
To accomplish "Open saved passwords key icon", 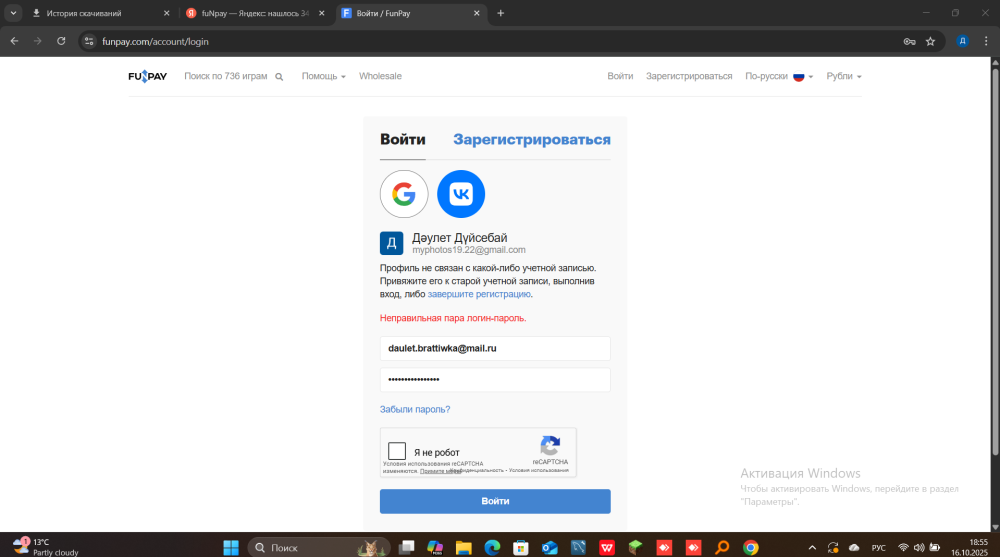I will click(x=909, y=41).
